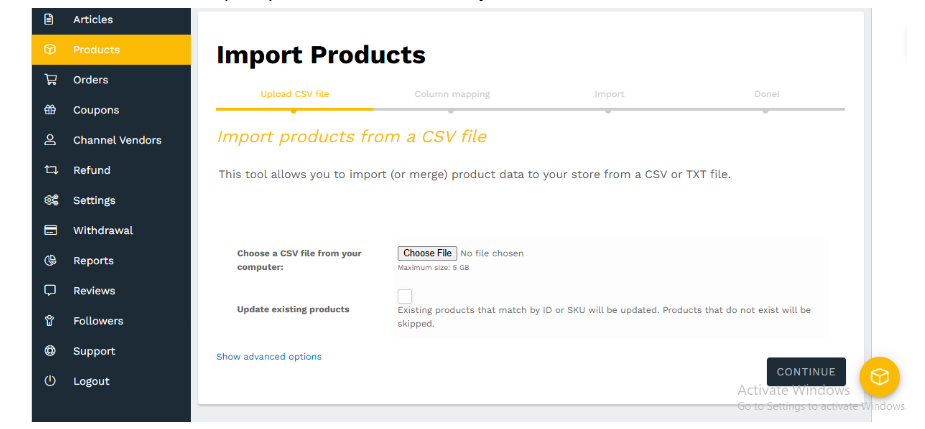
Task: Enable the Update existing products checkbox
Action: (x=405, y=296)
